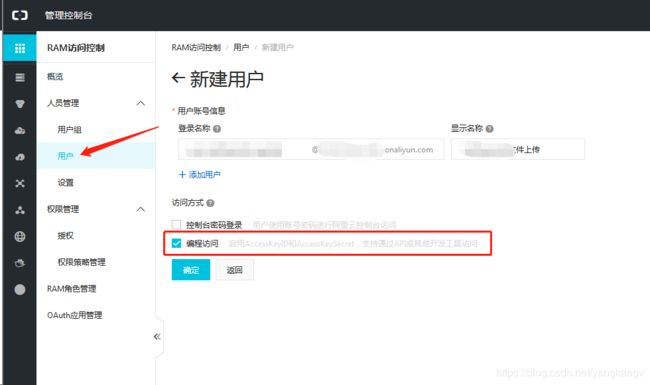Open 设置 menu item
The image size is (650, 385).
[x=65, y=183]
